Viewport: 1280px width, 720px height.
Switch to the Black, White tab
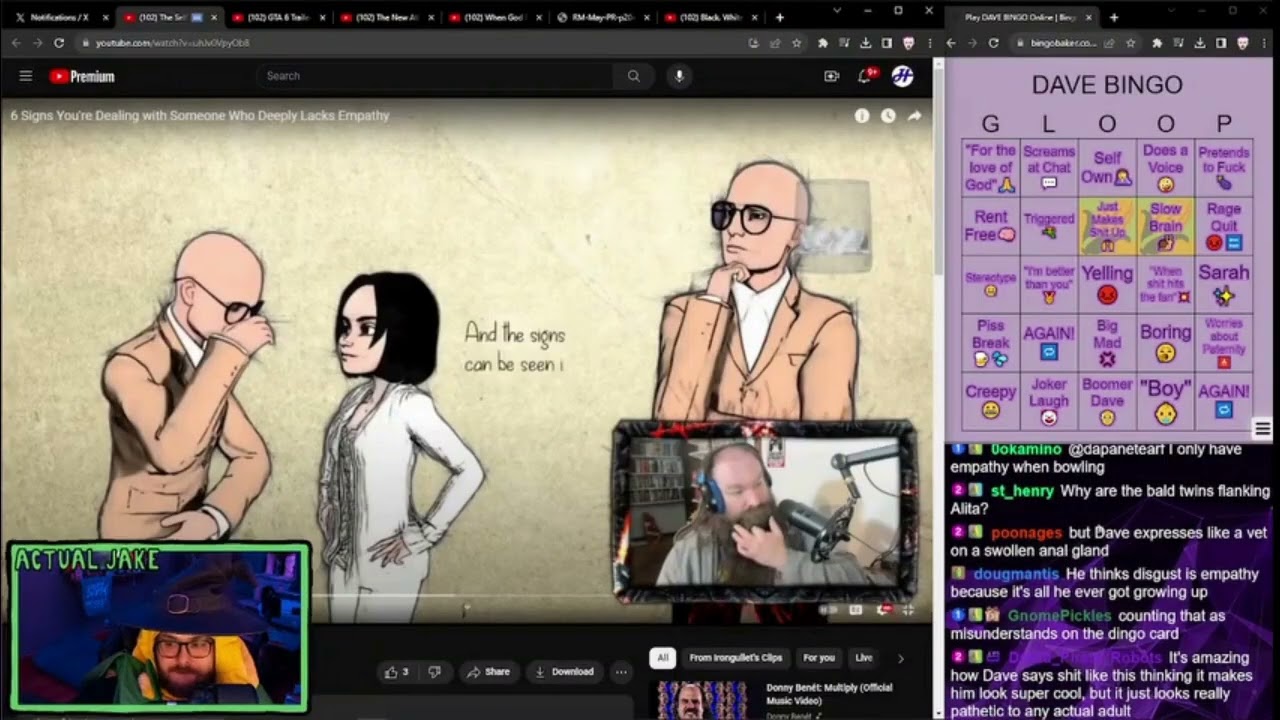[714, 17]
